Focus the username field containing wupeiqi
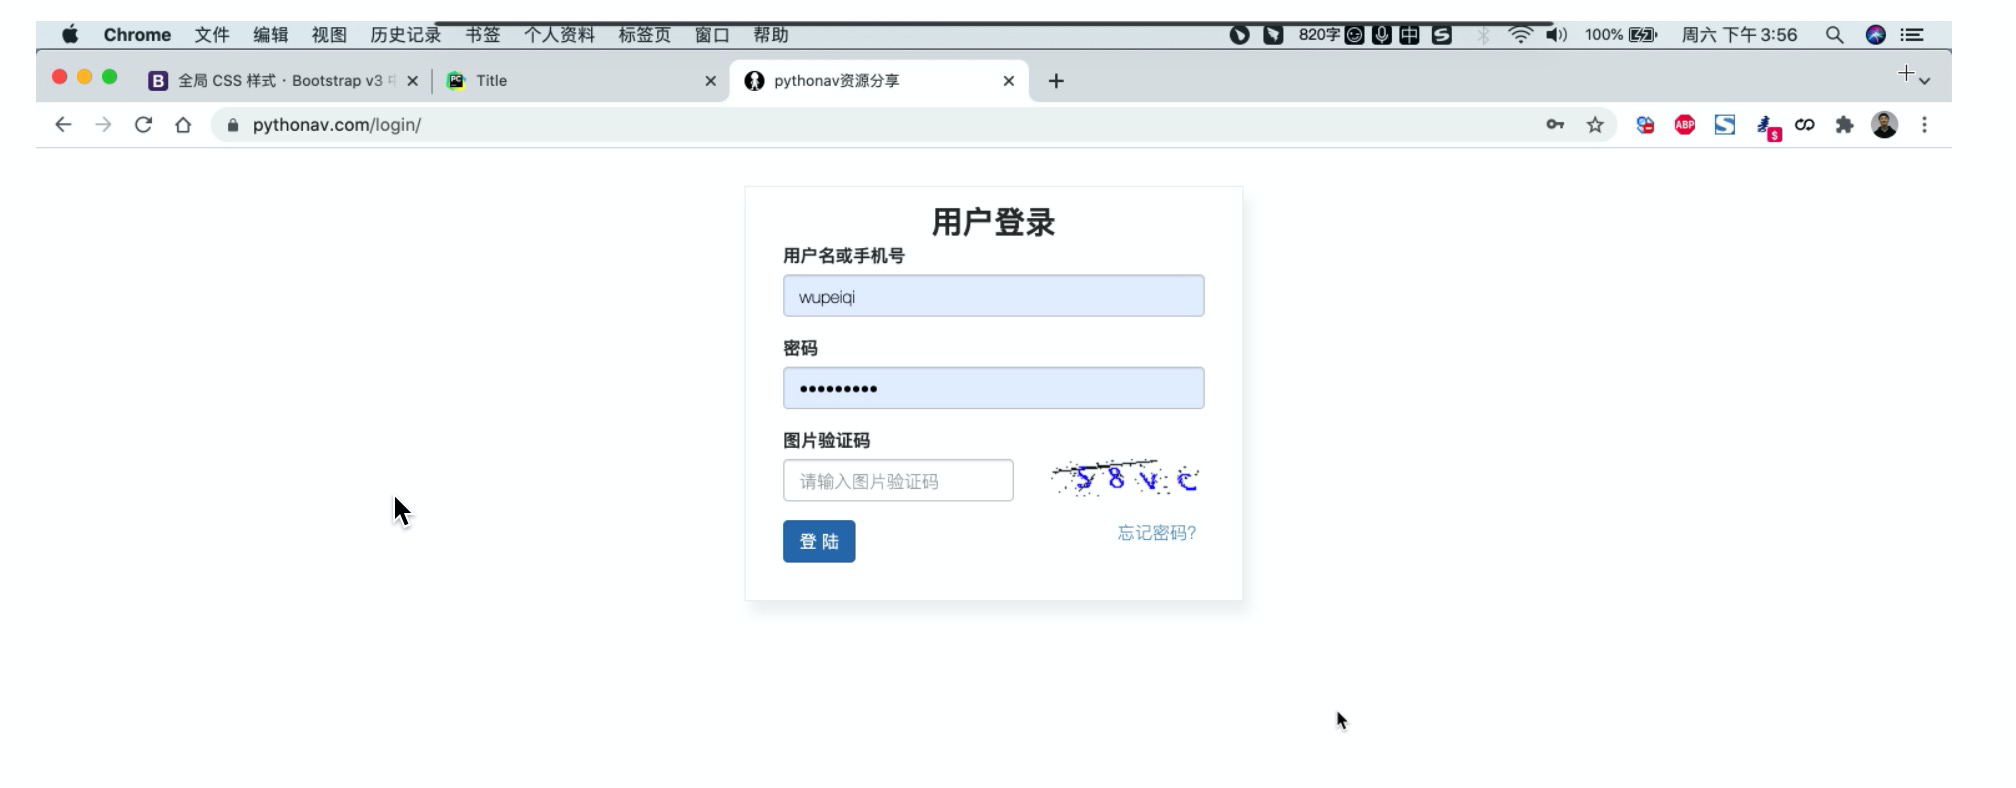Screen dimensions: 2016x788 coord(993,296)
